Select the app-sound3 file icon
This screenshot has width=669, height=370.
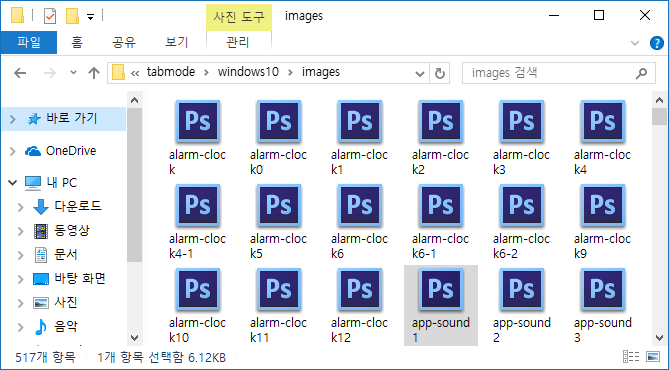(x=602, y=289)
